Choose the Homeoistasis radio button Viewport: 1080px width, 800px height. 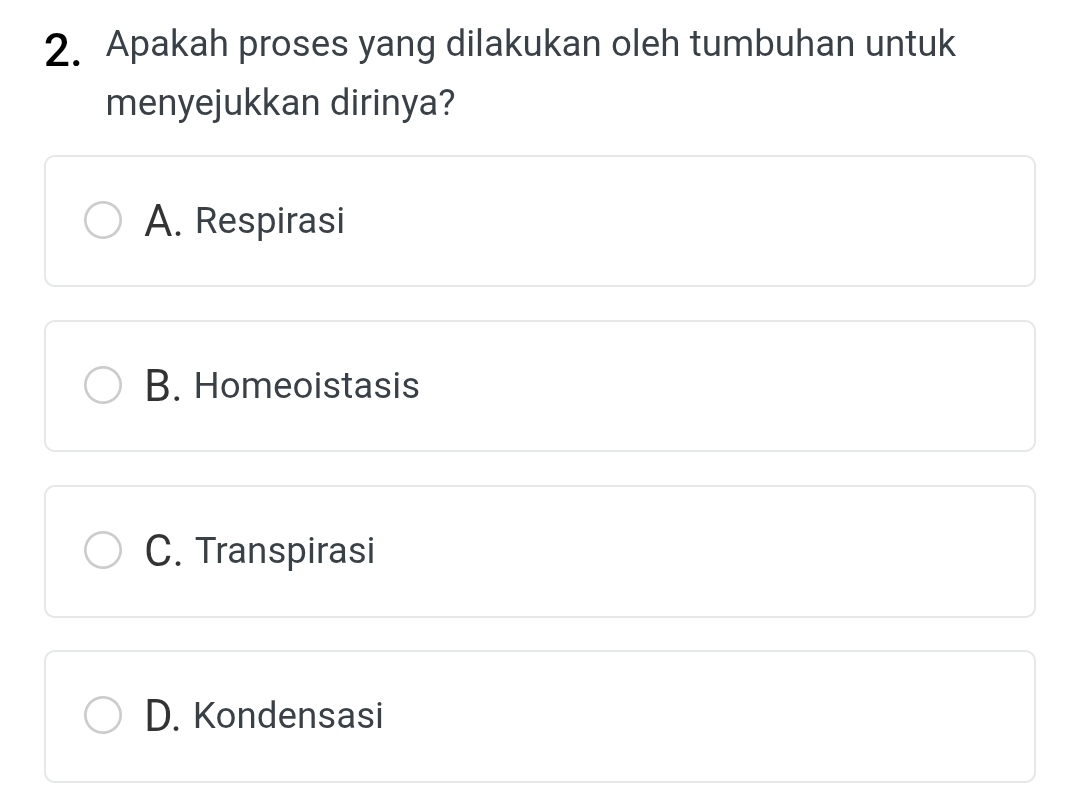pyautogui.click(x=102, y=386)
